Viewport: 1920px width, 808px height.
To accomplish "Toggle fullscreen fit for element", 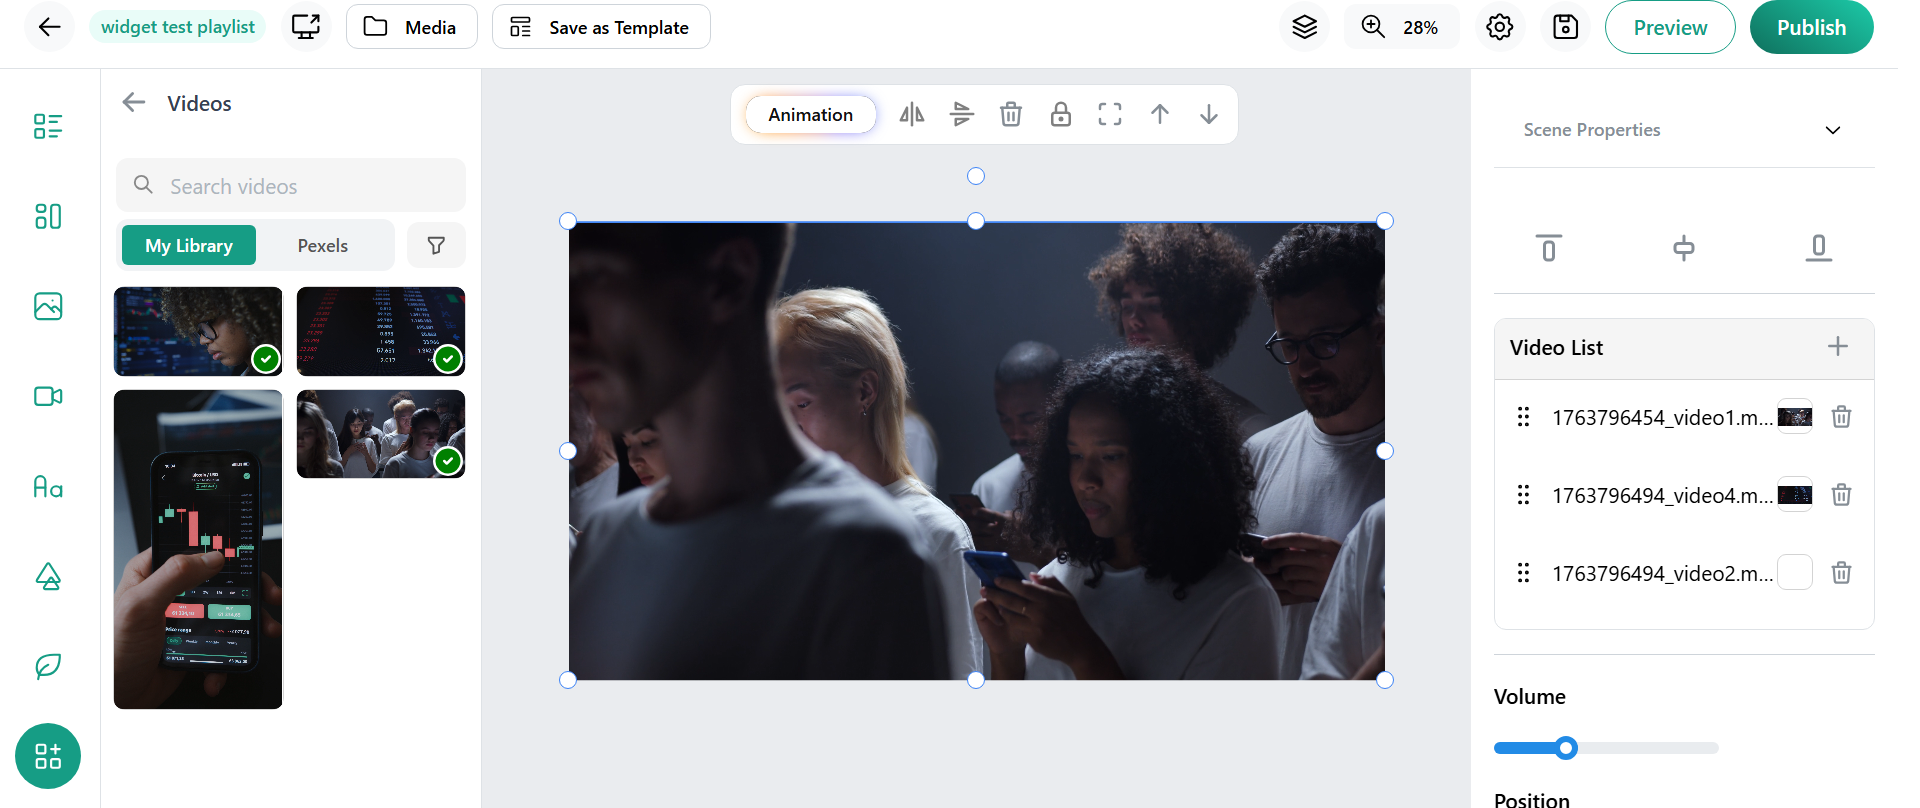I will click(1110, 114).
